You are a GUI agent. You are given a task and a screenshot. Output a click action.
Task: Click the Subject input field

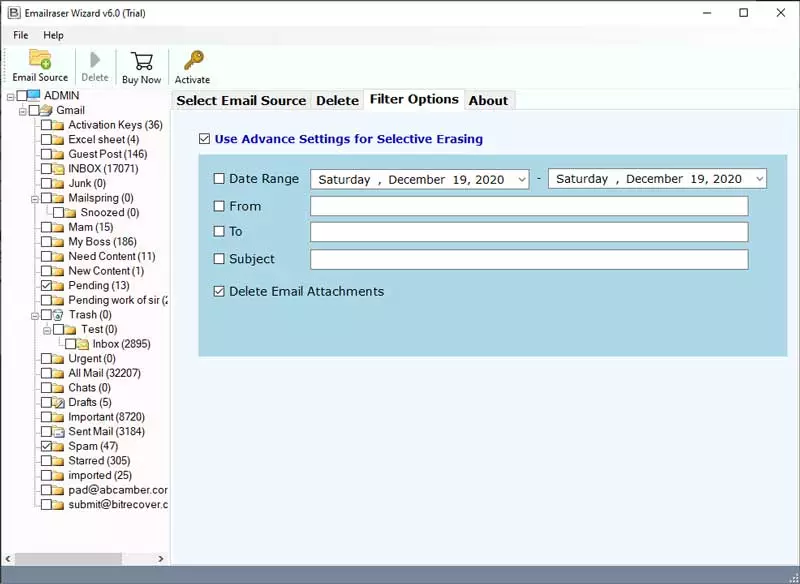point(529,259)
